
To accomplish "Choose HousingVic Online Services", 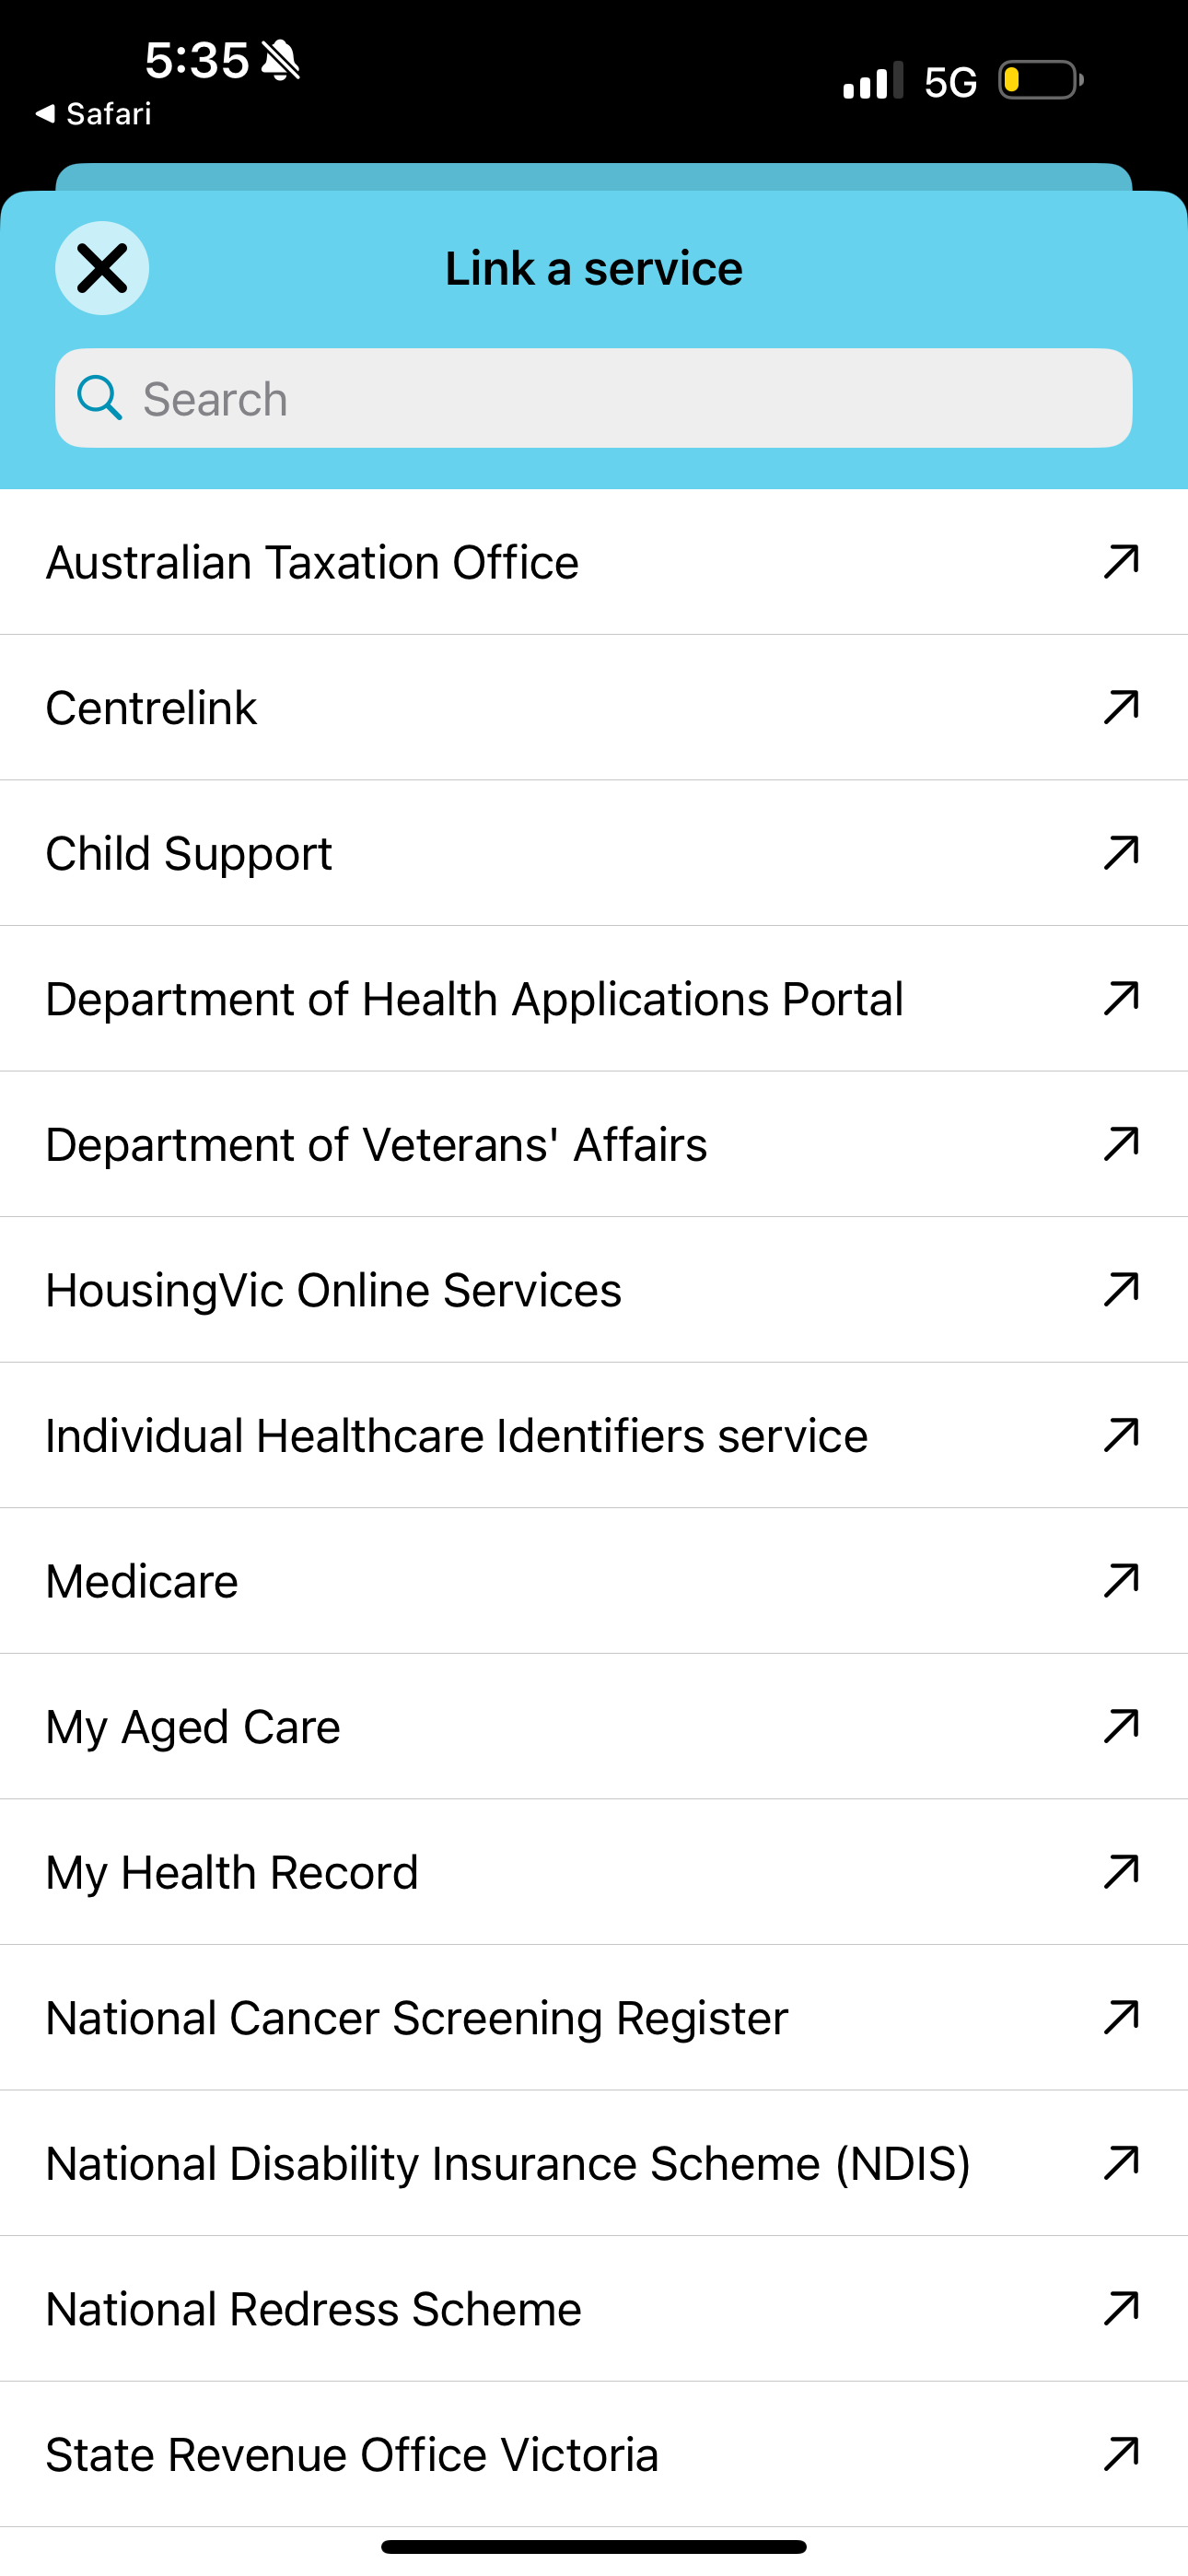I will pos(594,1290).
